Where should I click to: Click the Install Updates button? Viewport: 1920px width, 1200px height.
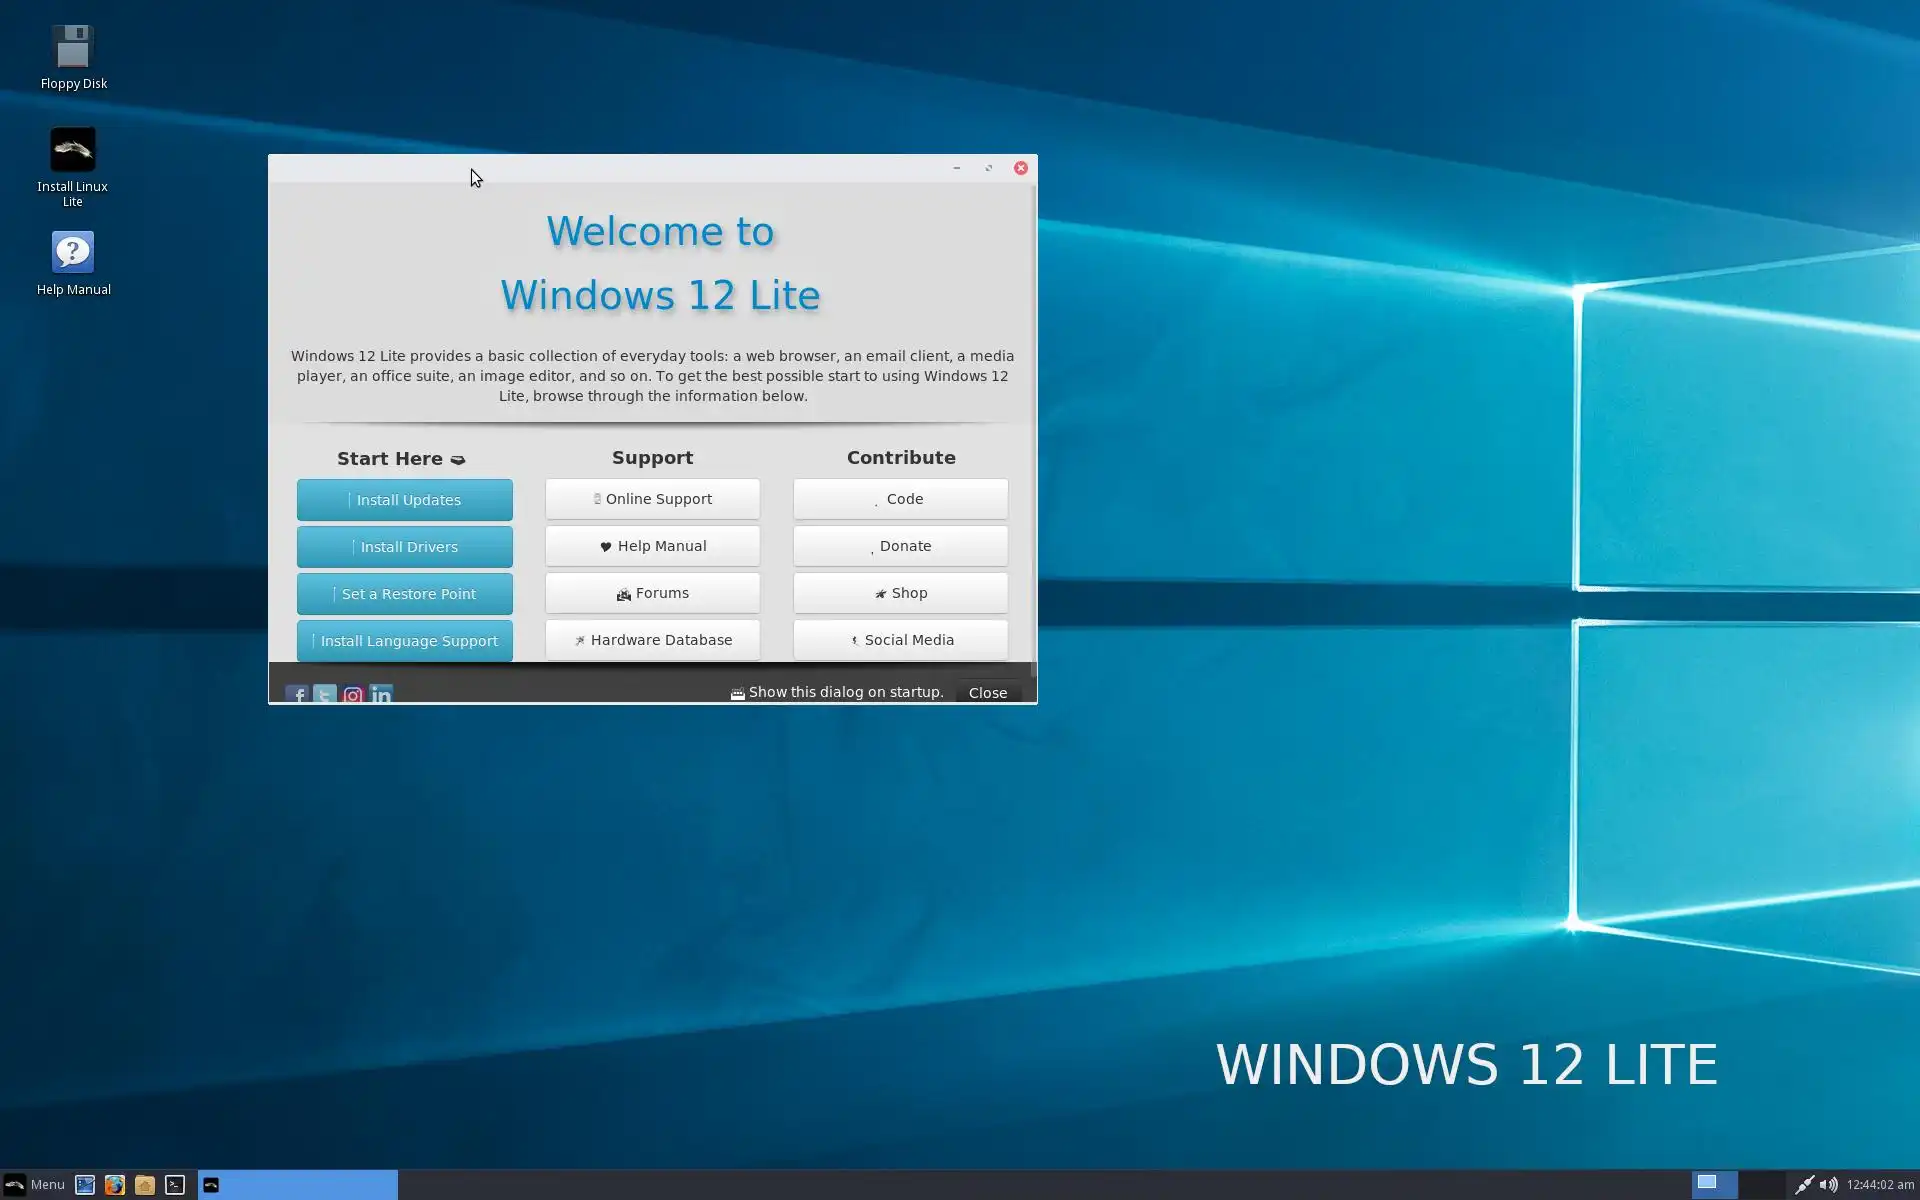click(404, 500)
